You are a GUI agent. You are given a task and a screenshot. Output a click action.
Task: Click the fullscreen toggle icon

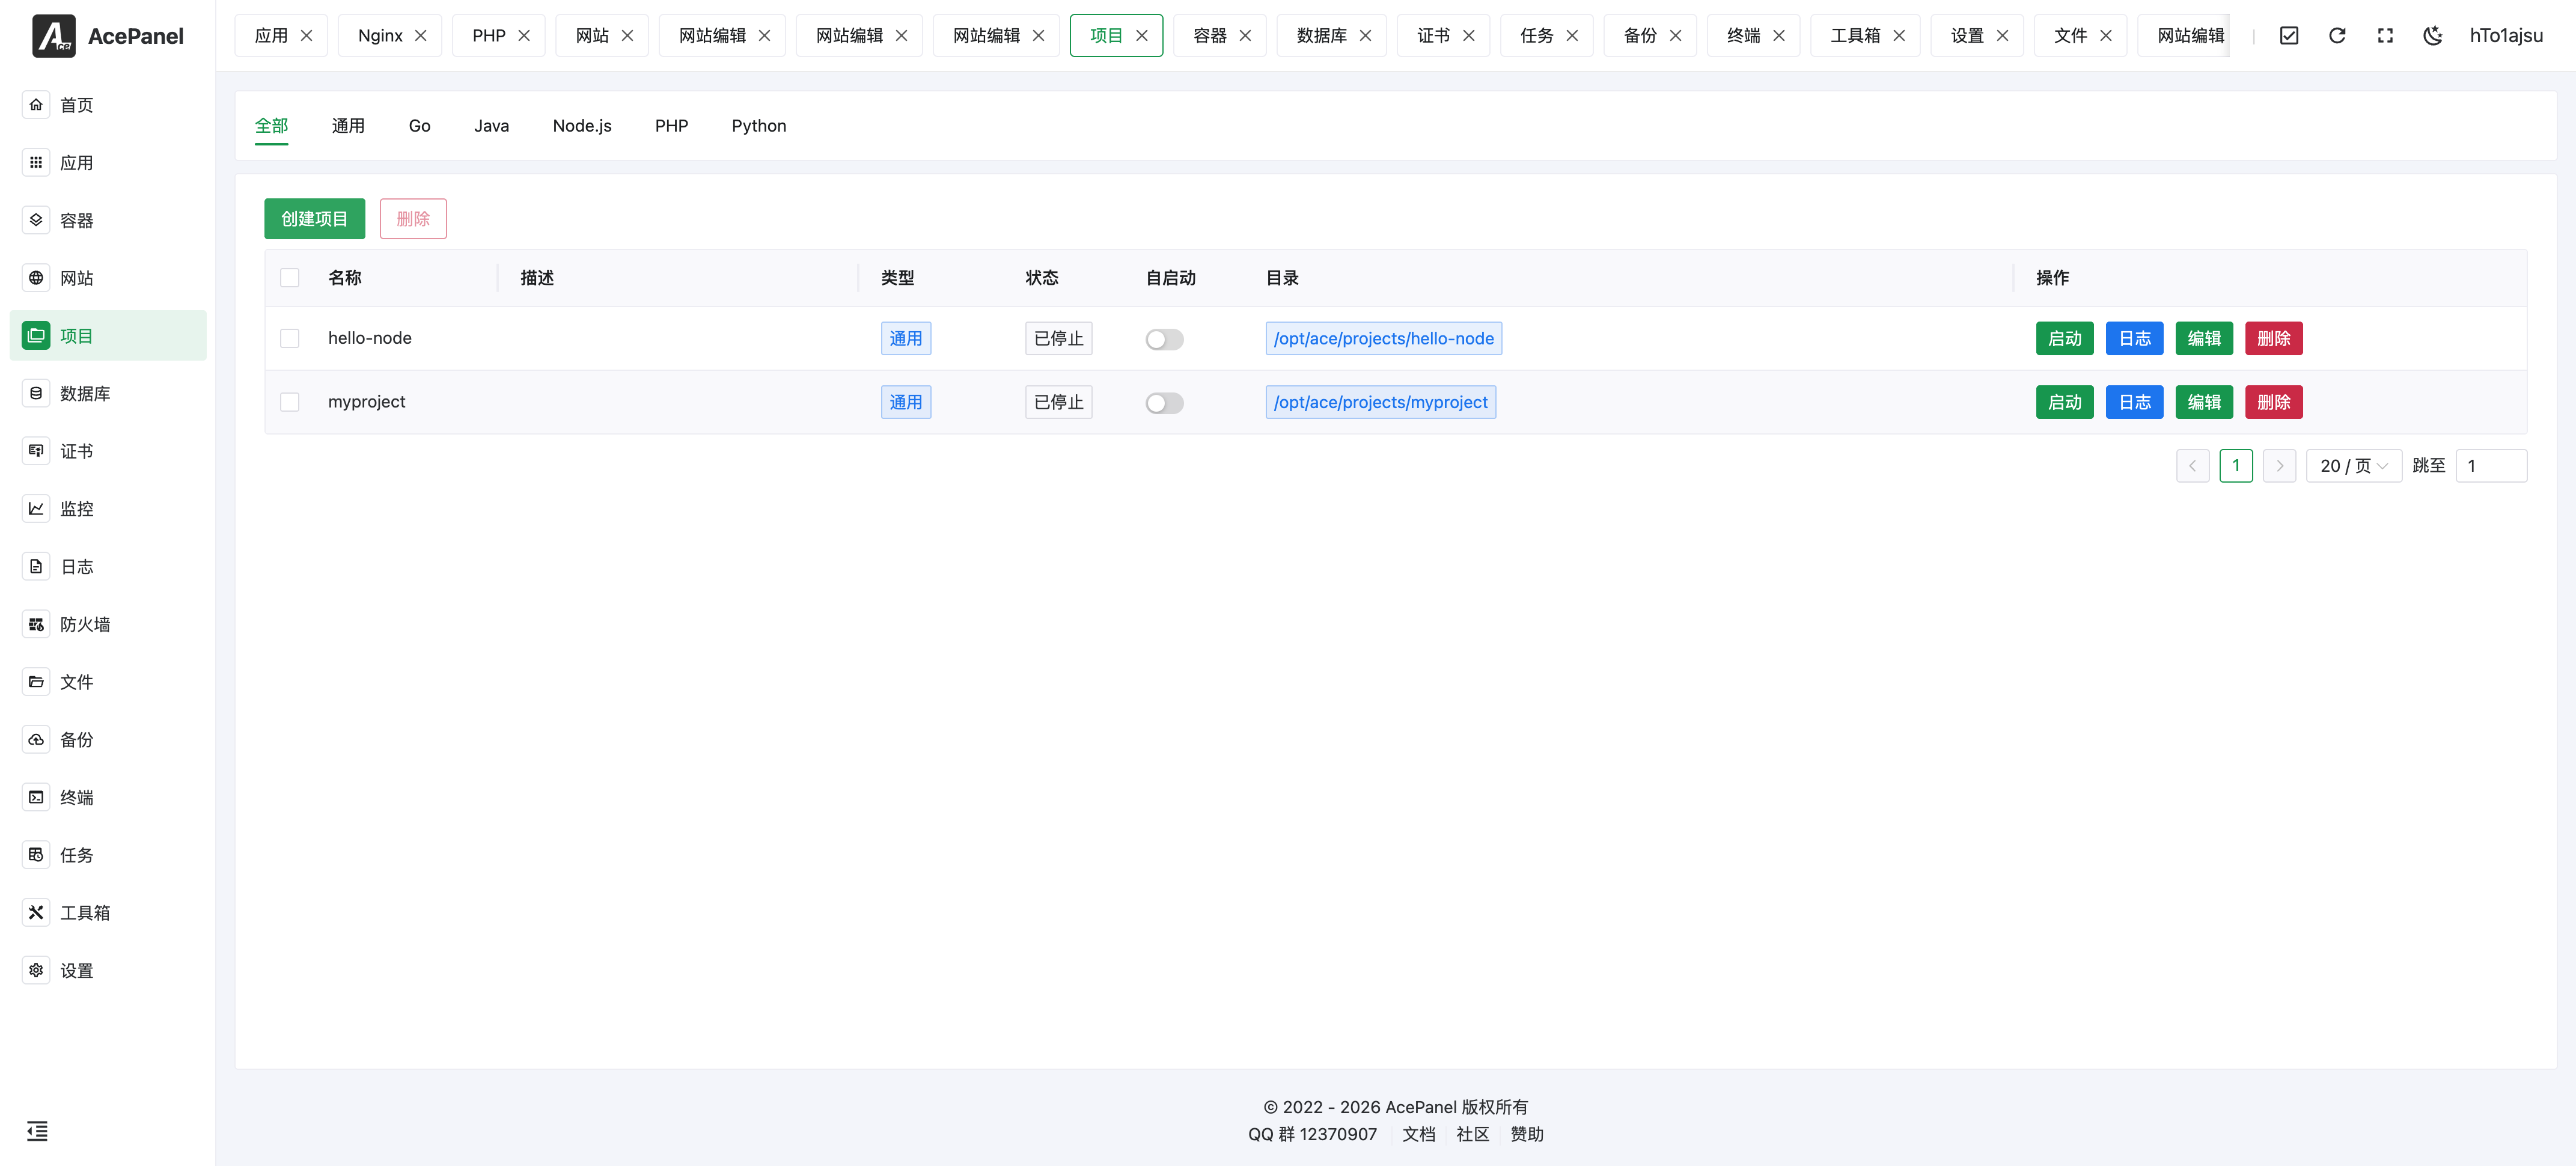(x=2384, y=36)
